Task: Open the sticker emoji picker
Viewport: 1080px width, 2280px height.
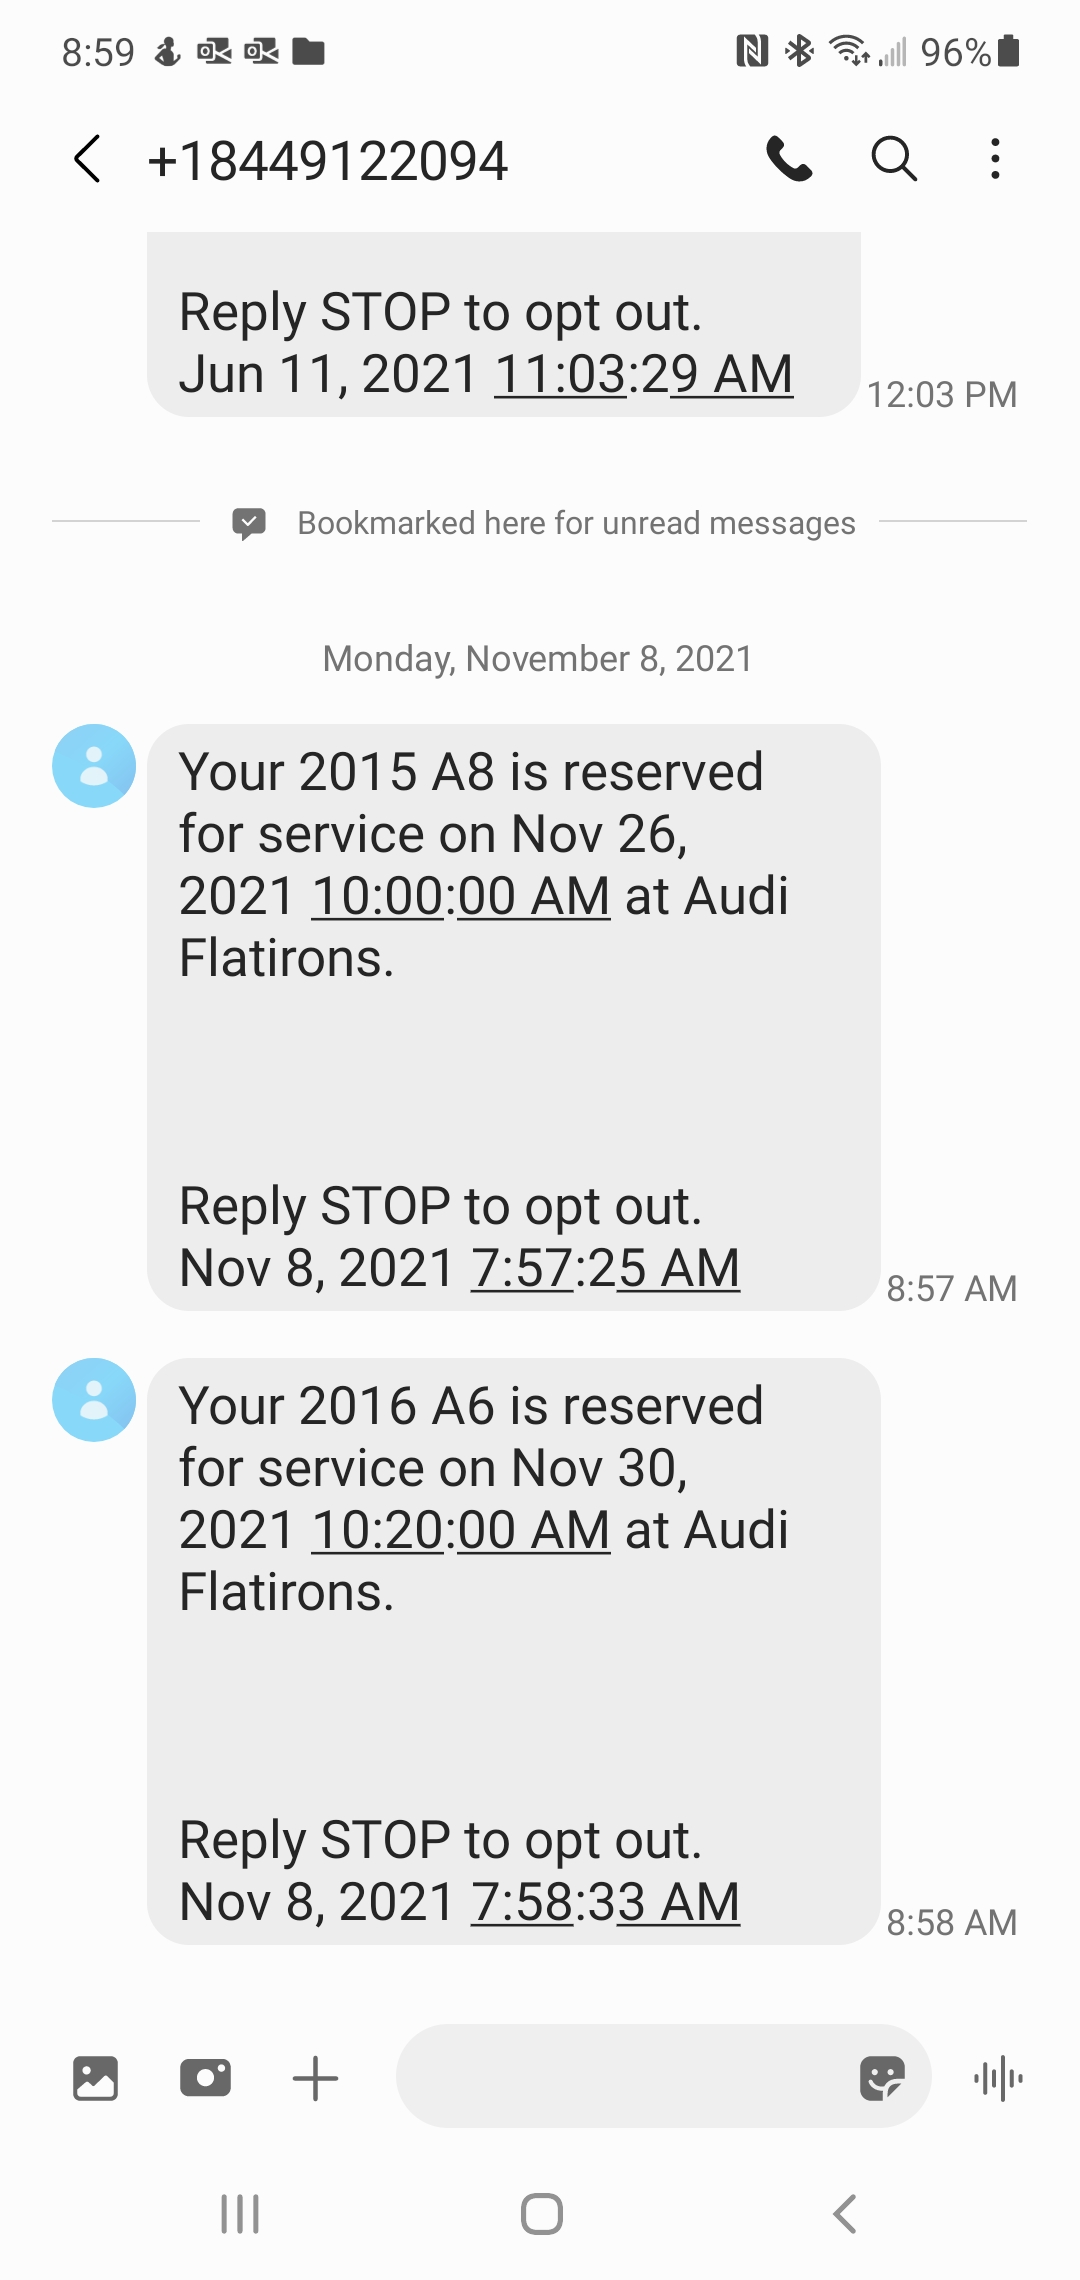Action: pyautogui.click(x=882, y=2078)
